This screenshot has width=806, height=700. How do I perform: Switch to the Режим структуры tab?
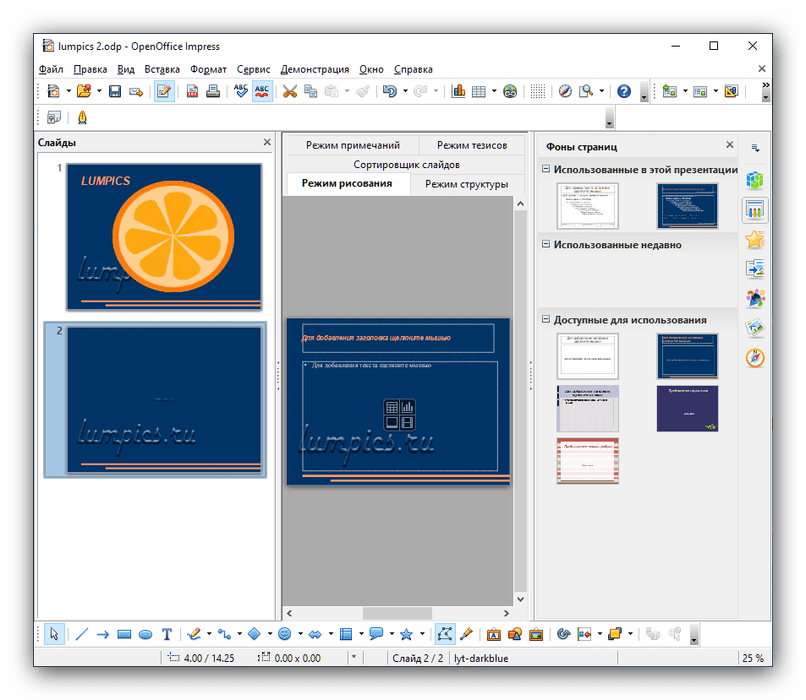click(x=466, y=184)
